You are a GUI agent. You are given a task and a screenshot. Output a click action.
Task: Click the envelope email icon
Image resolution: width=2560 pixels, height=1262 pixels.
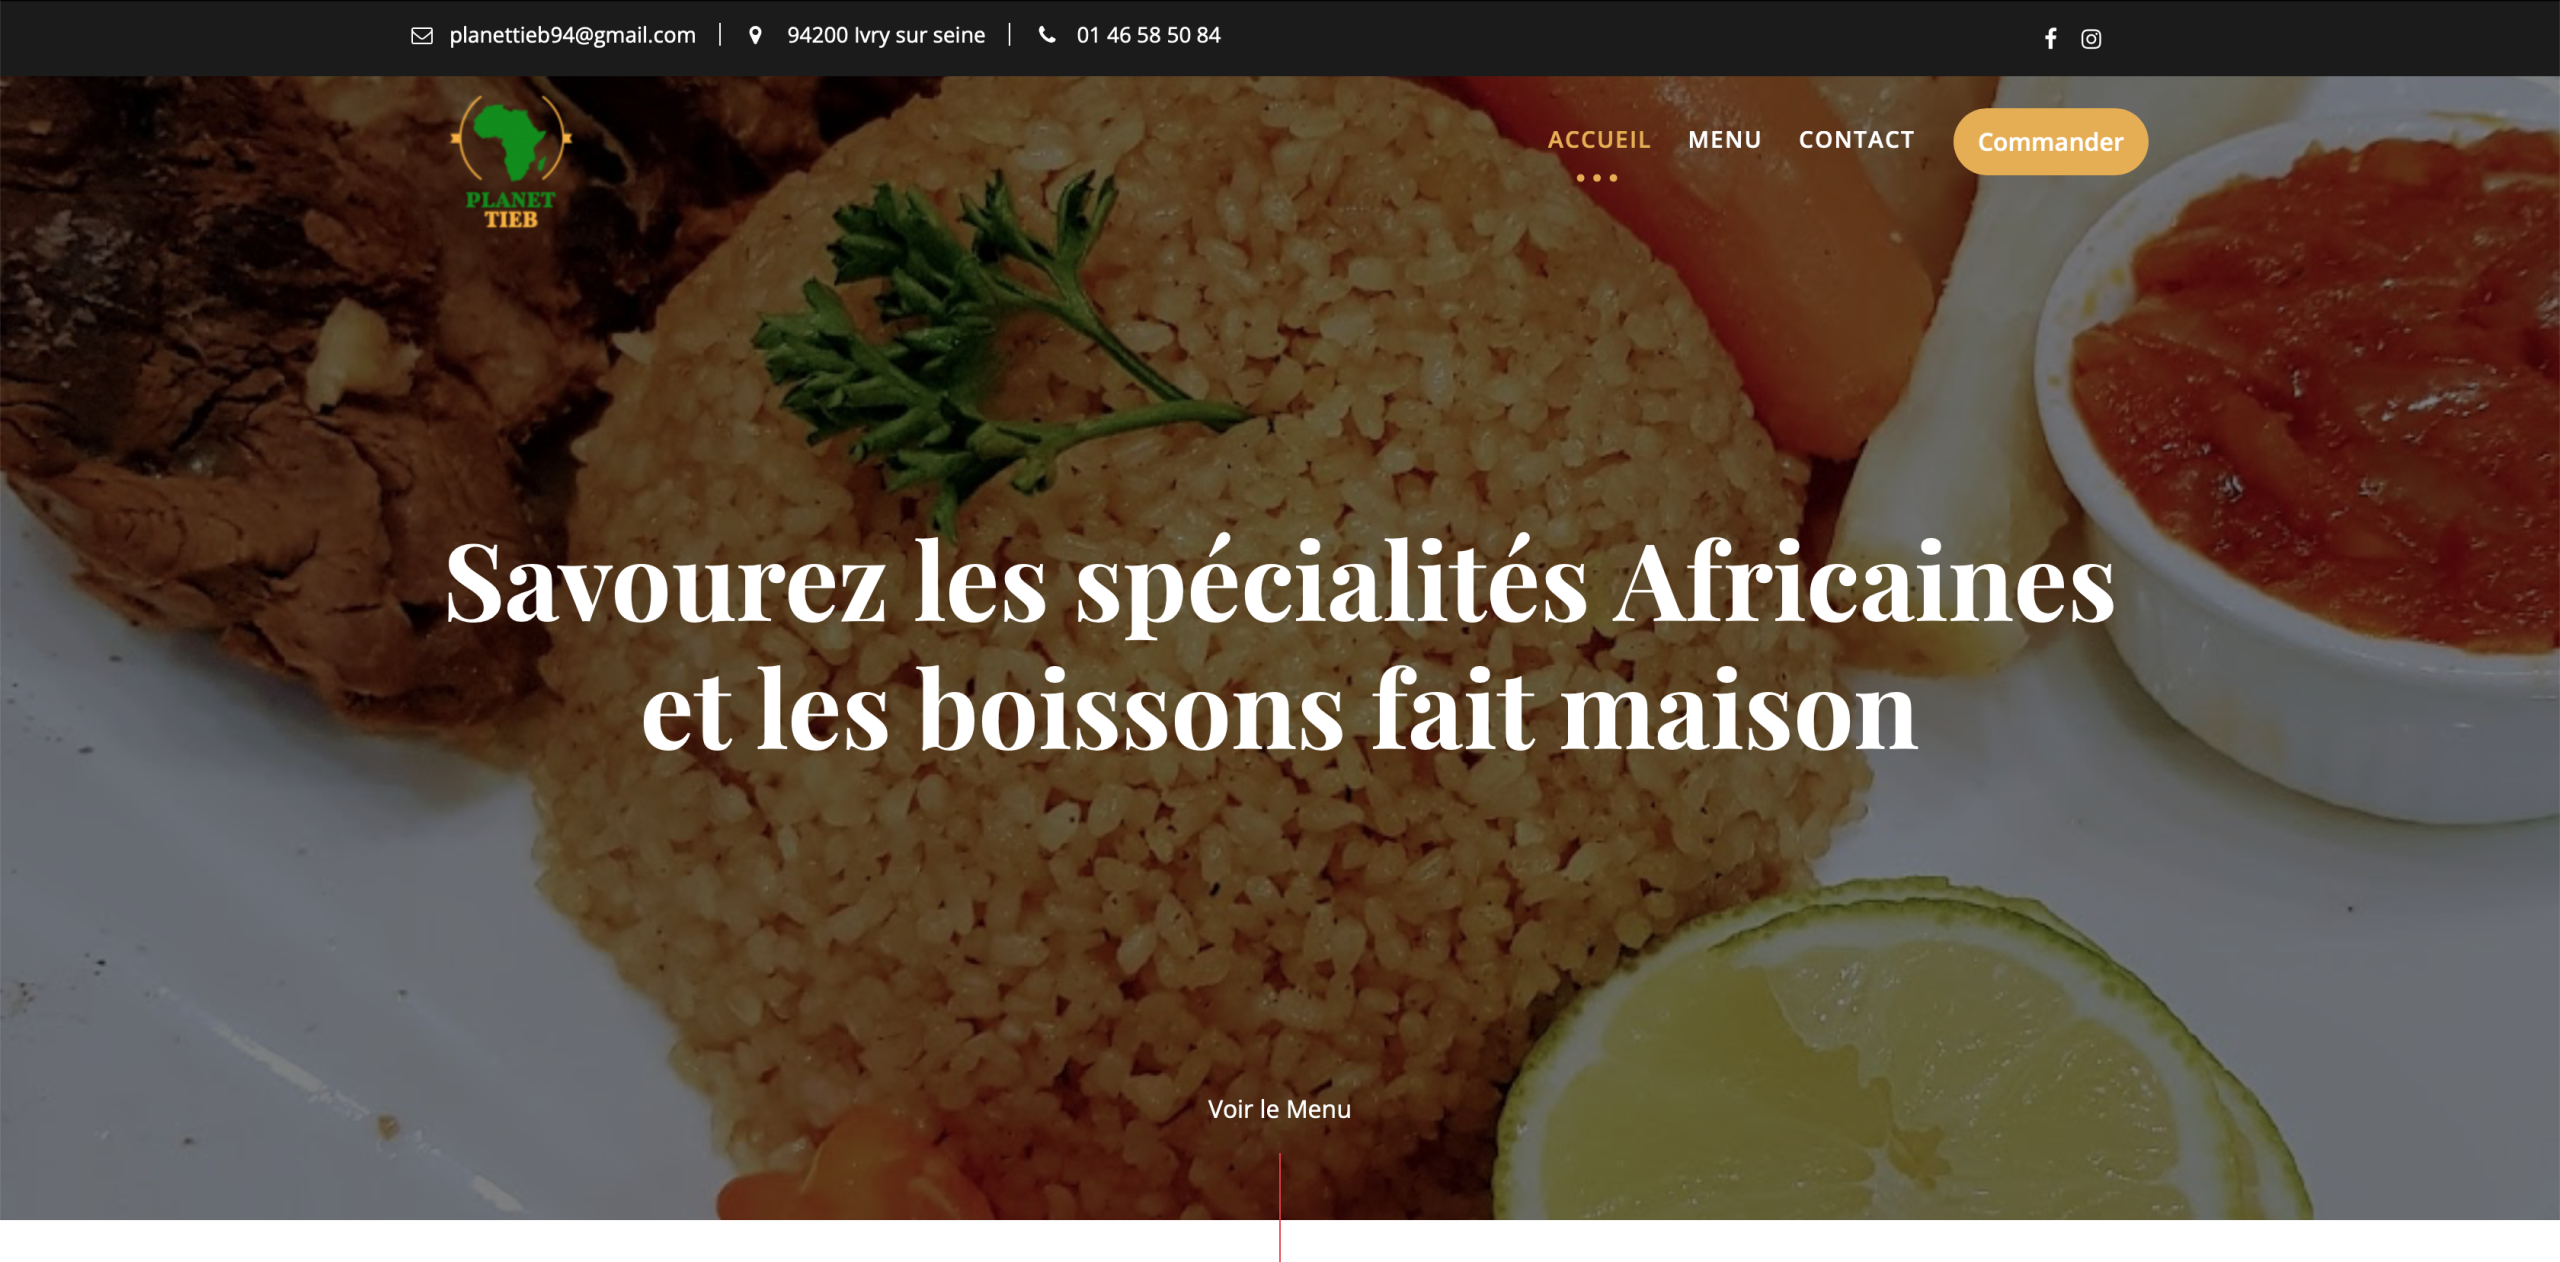click(x=422, y=36)
